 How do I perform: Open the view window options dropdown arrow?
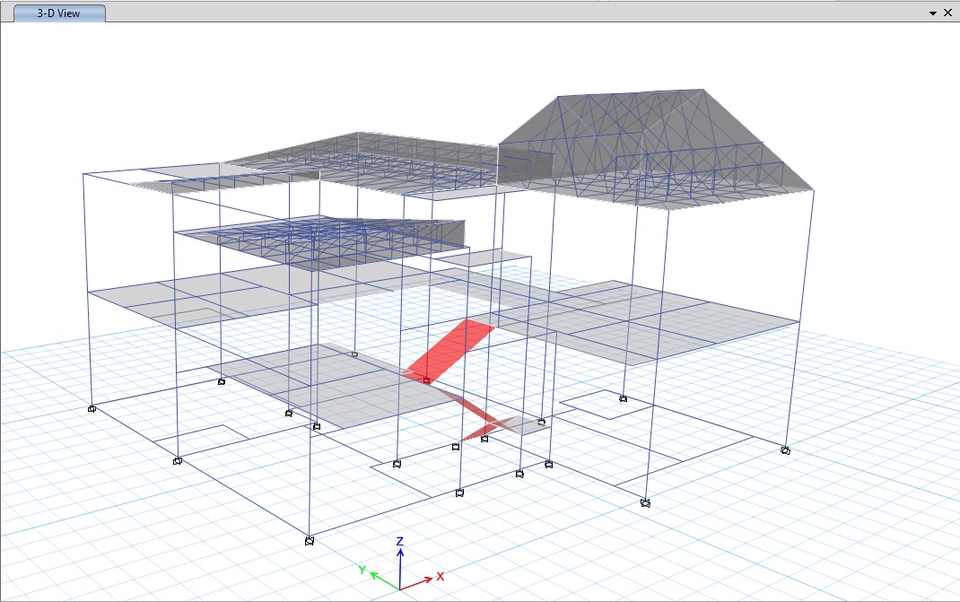pos(932,13)
